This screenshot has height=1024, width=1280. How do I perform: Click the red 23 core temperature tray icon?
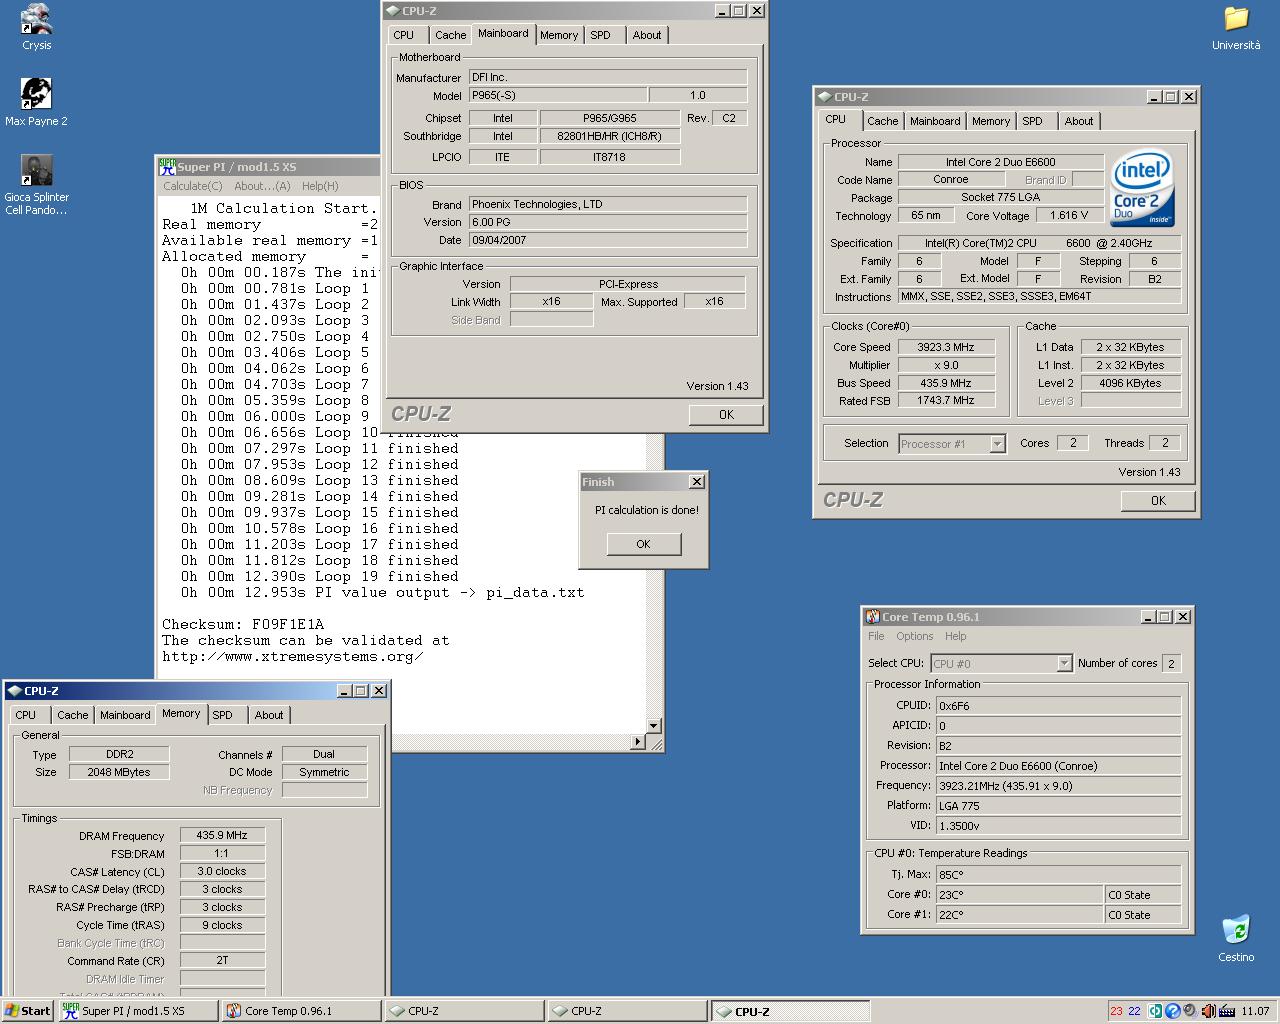click(1116, 1011)
